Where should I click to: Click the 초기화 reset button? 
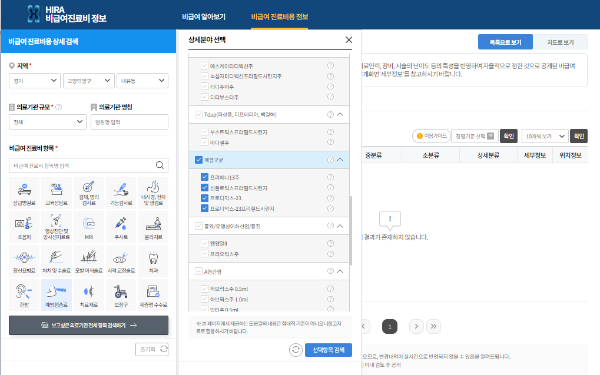point(152,349)
